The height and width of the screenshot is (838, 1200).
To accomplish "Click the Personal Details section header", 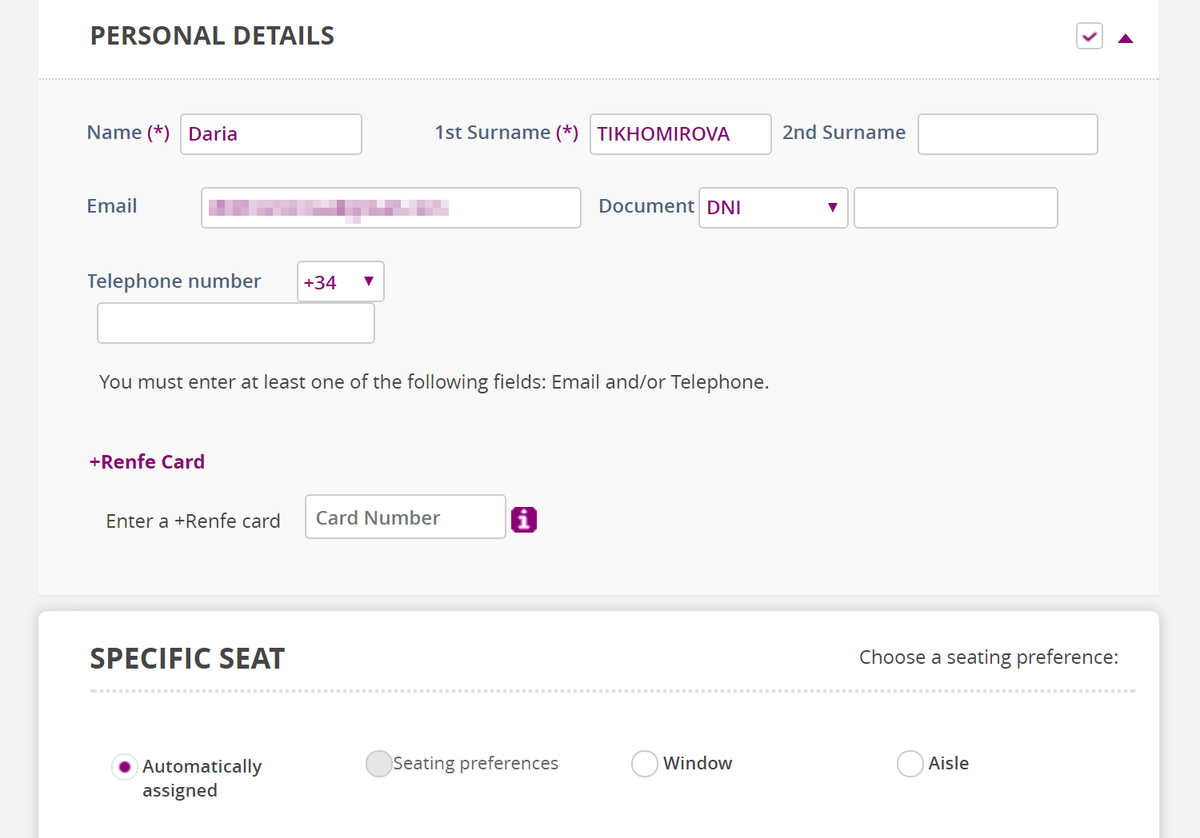I will (x=212, y=36).
